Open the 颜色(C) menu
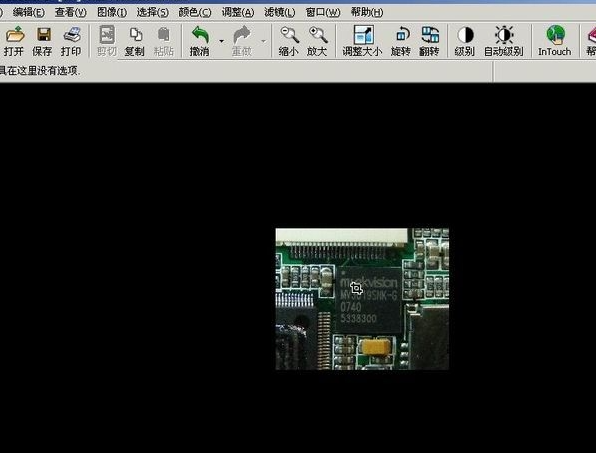The width and height of the screenshot is (596, 453). 195,13
